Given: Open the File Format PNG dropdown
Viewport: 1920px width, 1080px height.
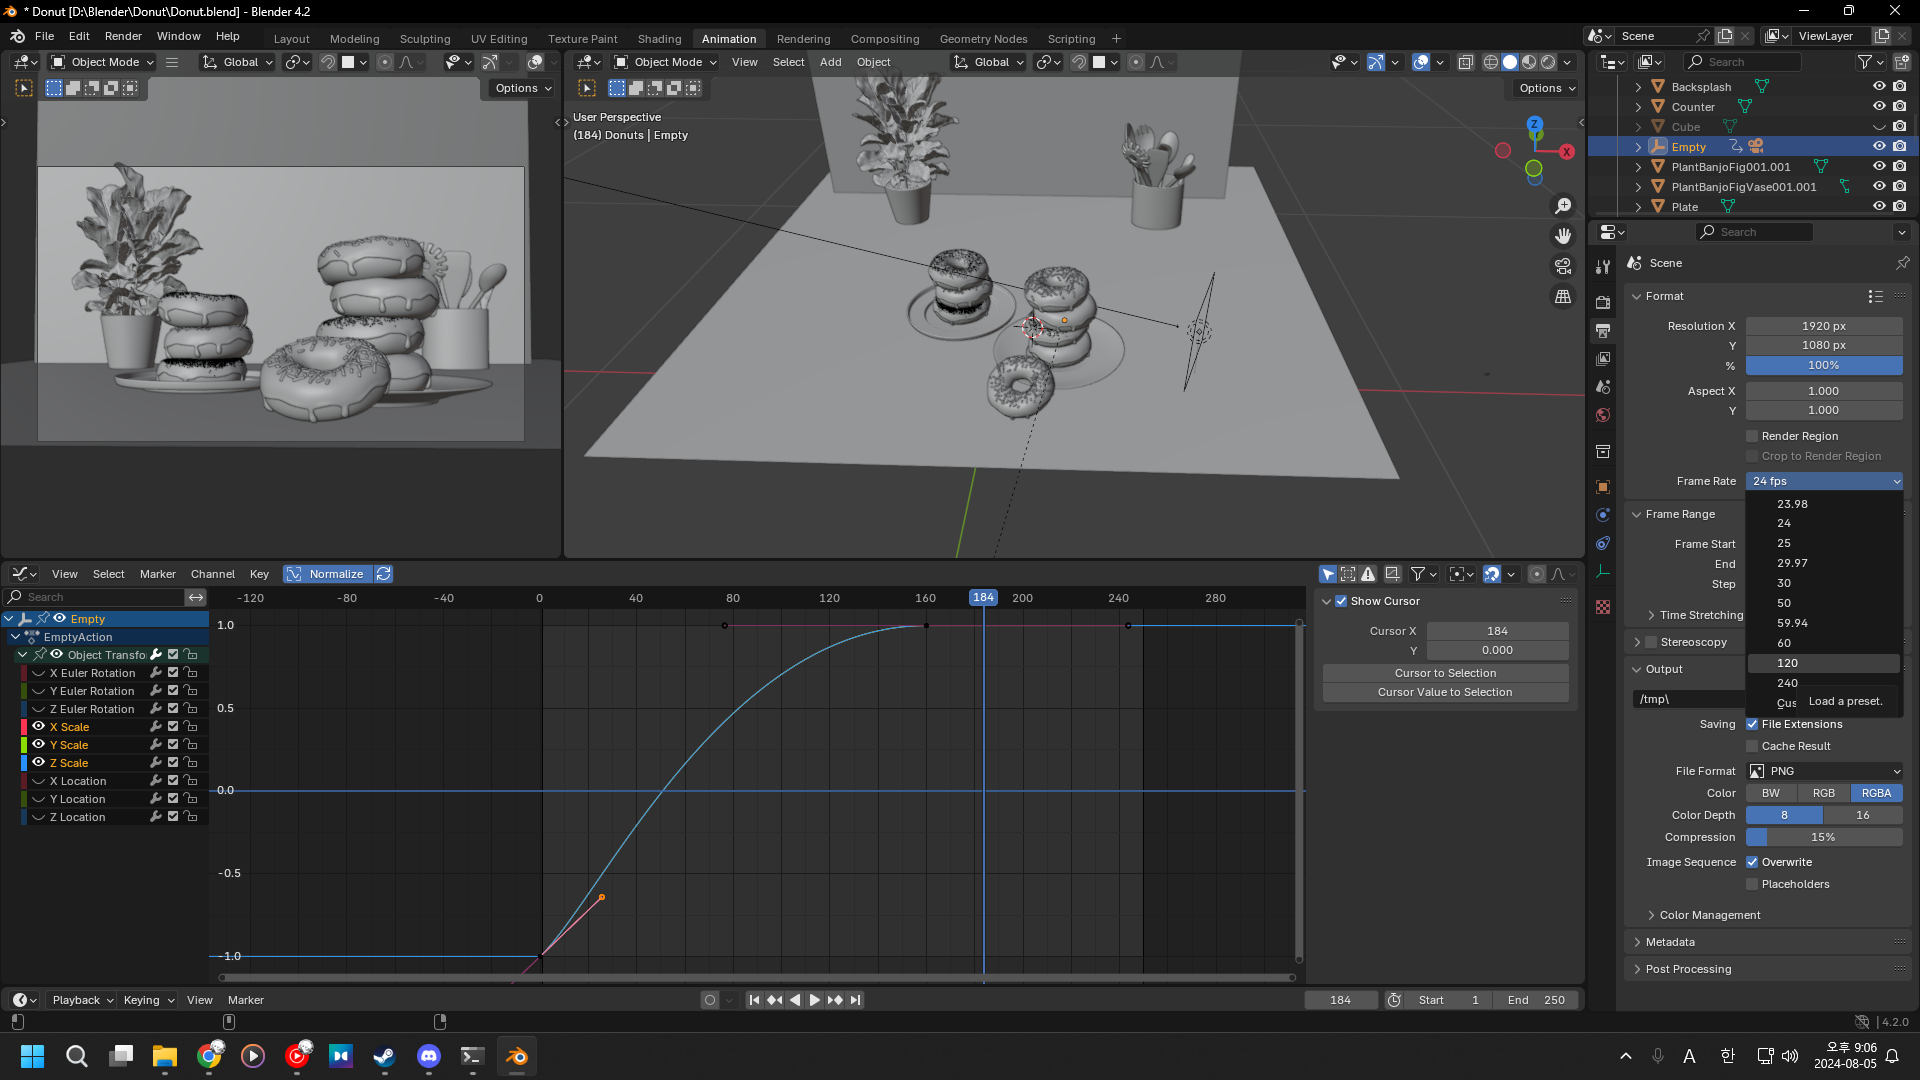Looking at the screenshot, I should coord(1824,771).
